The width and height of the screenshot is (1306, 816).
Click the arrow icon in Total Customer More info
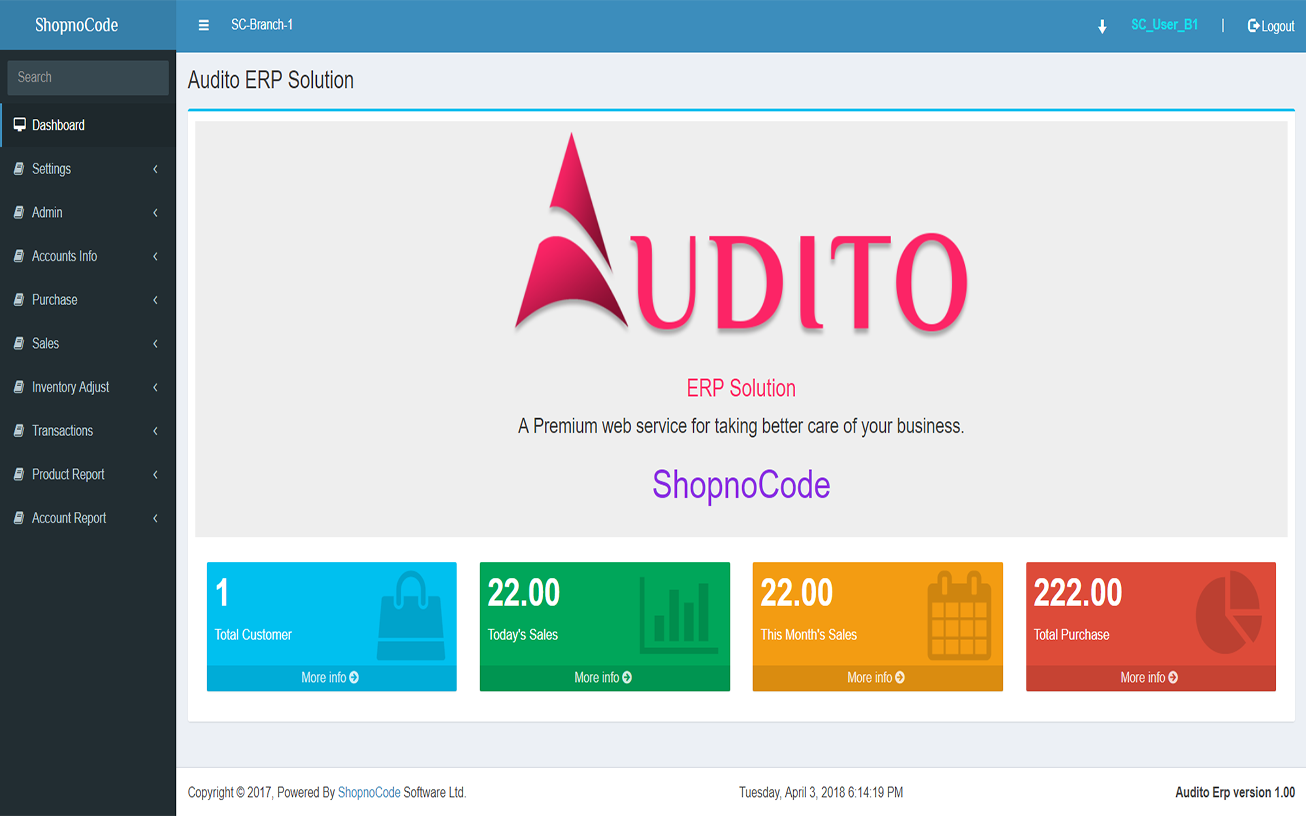coord(354,678)
